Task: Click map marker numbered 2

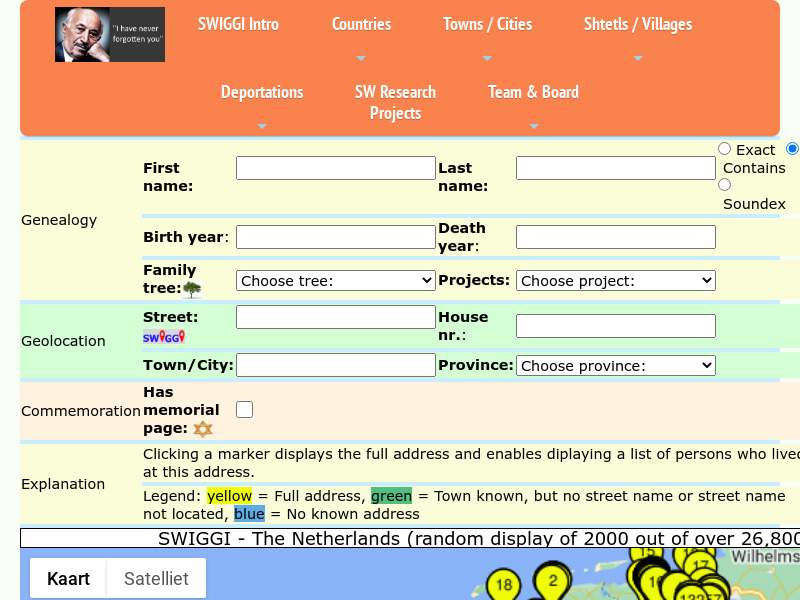Action: (x=553, y=579)
